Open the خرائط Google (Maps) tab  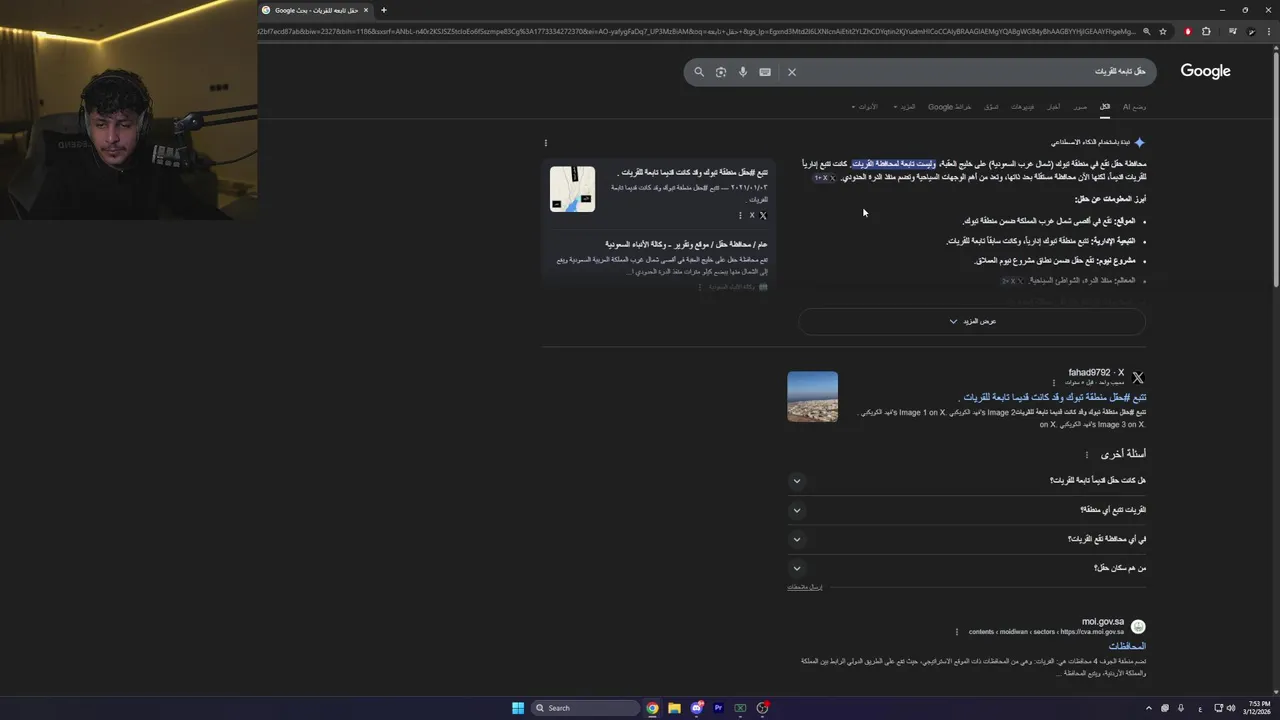click(949, 106)
